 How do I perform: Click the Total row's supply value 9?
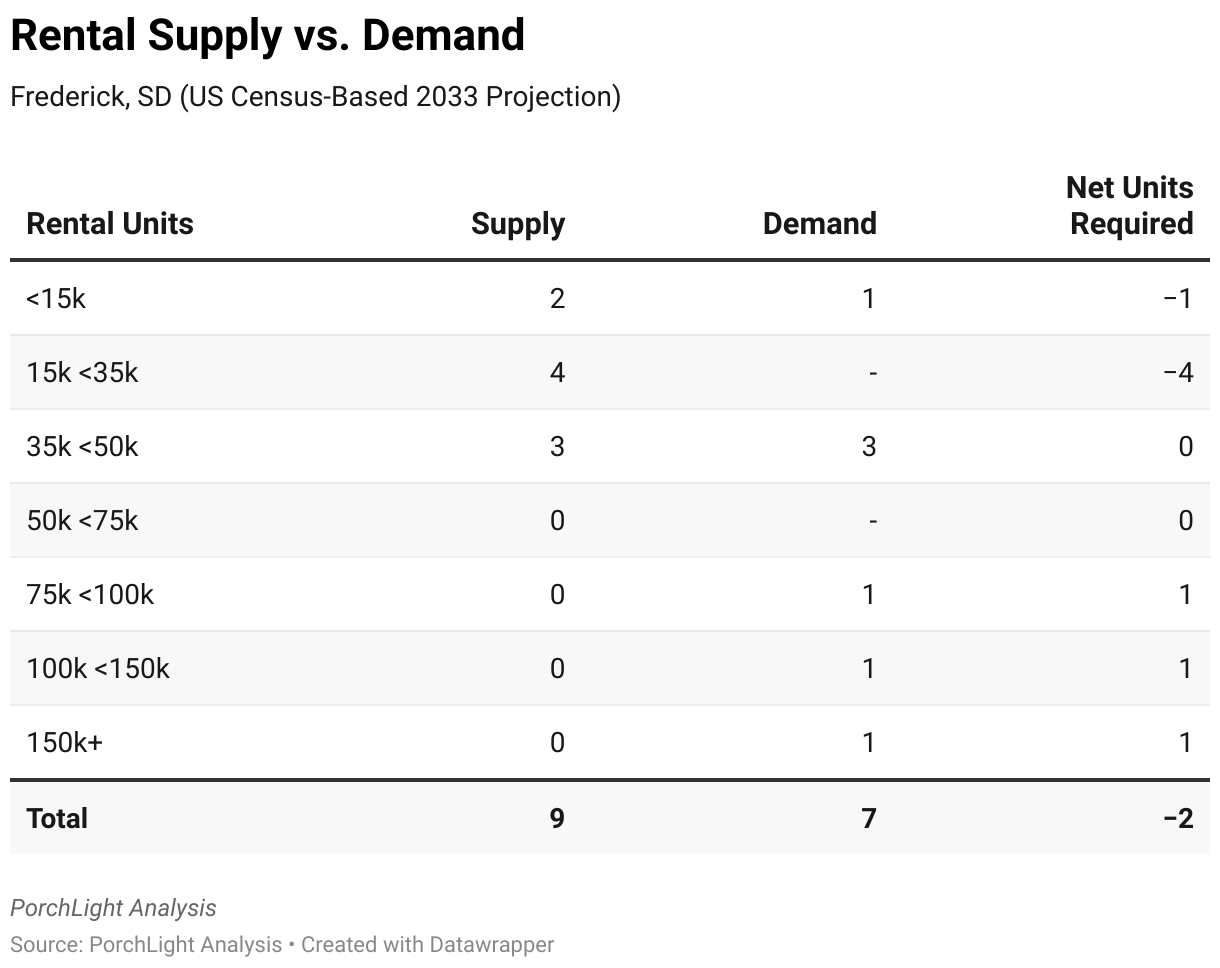pos(557,818)
